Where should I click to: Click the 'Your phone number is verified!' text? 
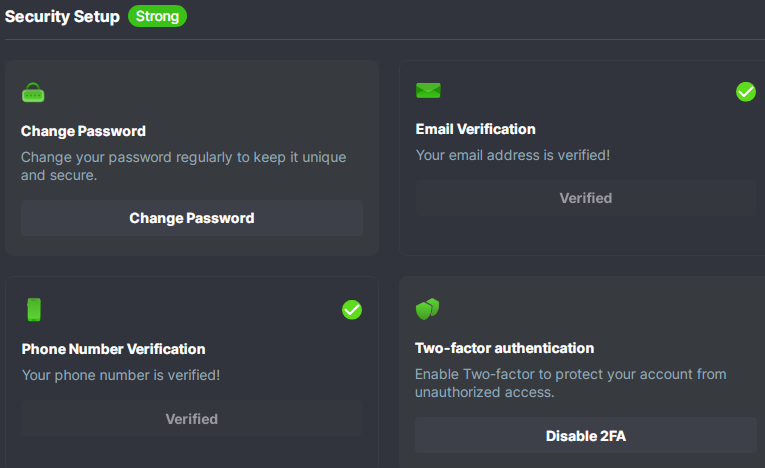(x=120, y=375)
